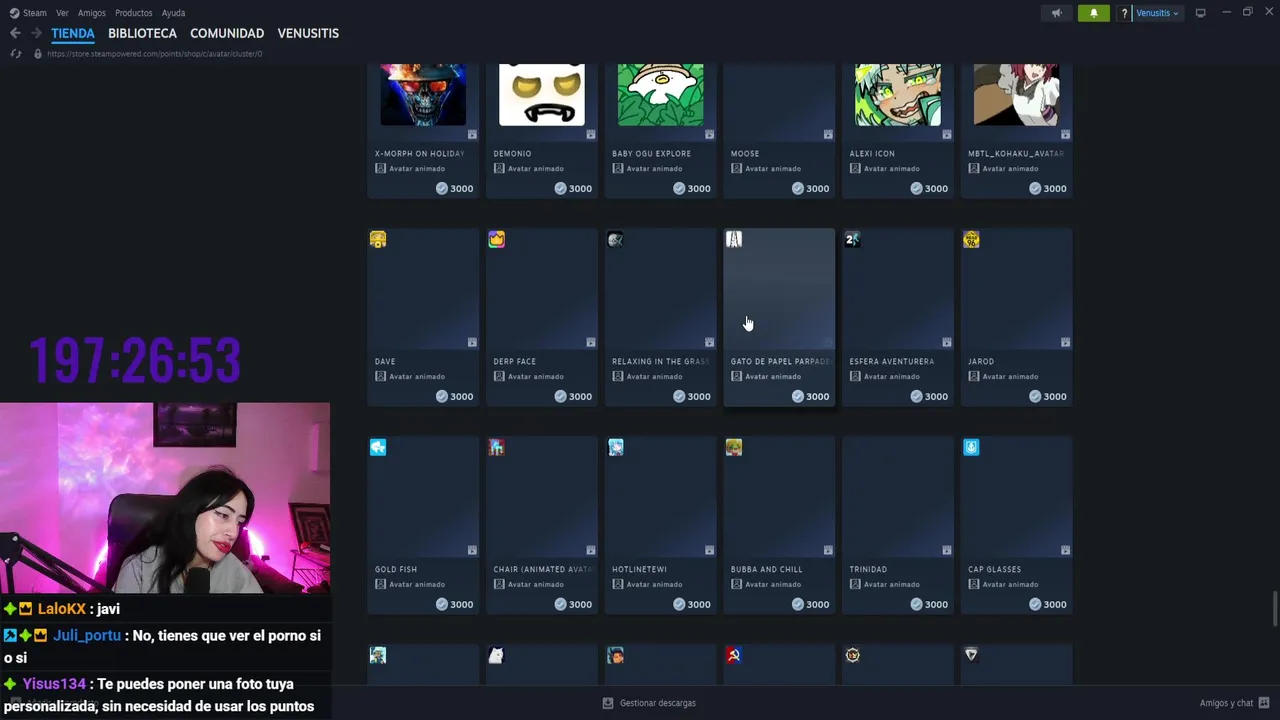Click the game icon on Hotlinetewi card
This screenshot has height=720, width=1280.
615,447
